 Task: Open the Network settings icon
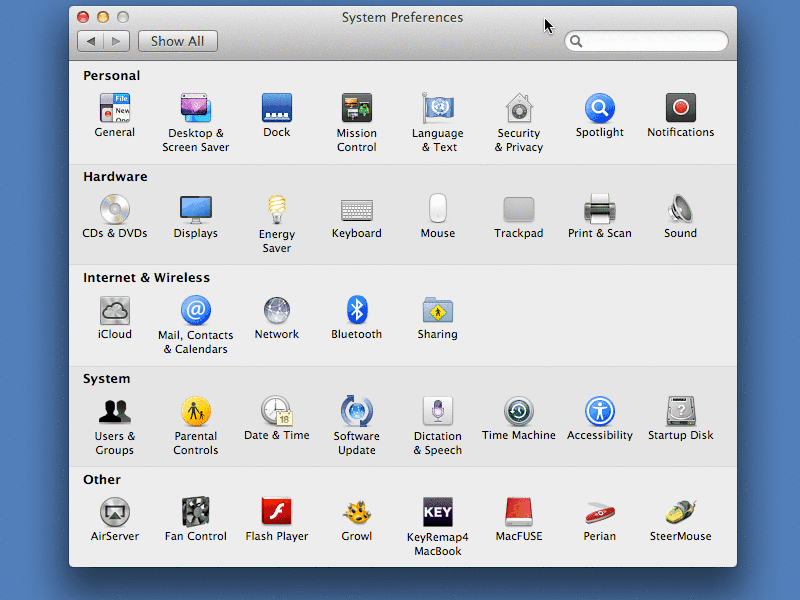pos(277,311)
